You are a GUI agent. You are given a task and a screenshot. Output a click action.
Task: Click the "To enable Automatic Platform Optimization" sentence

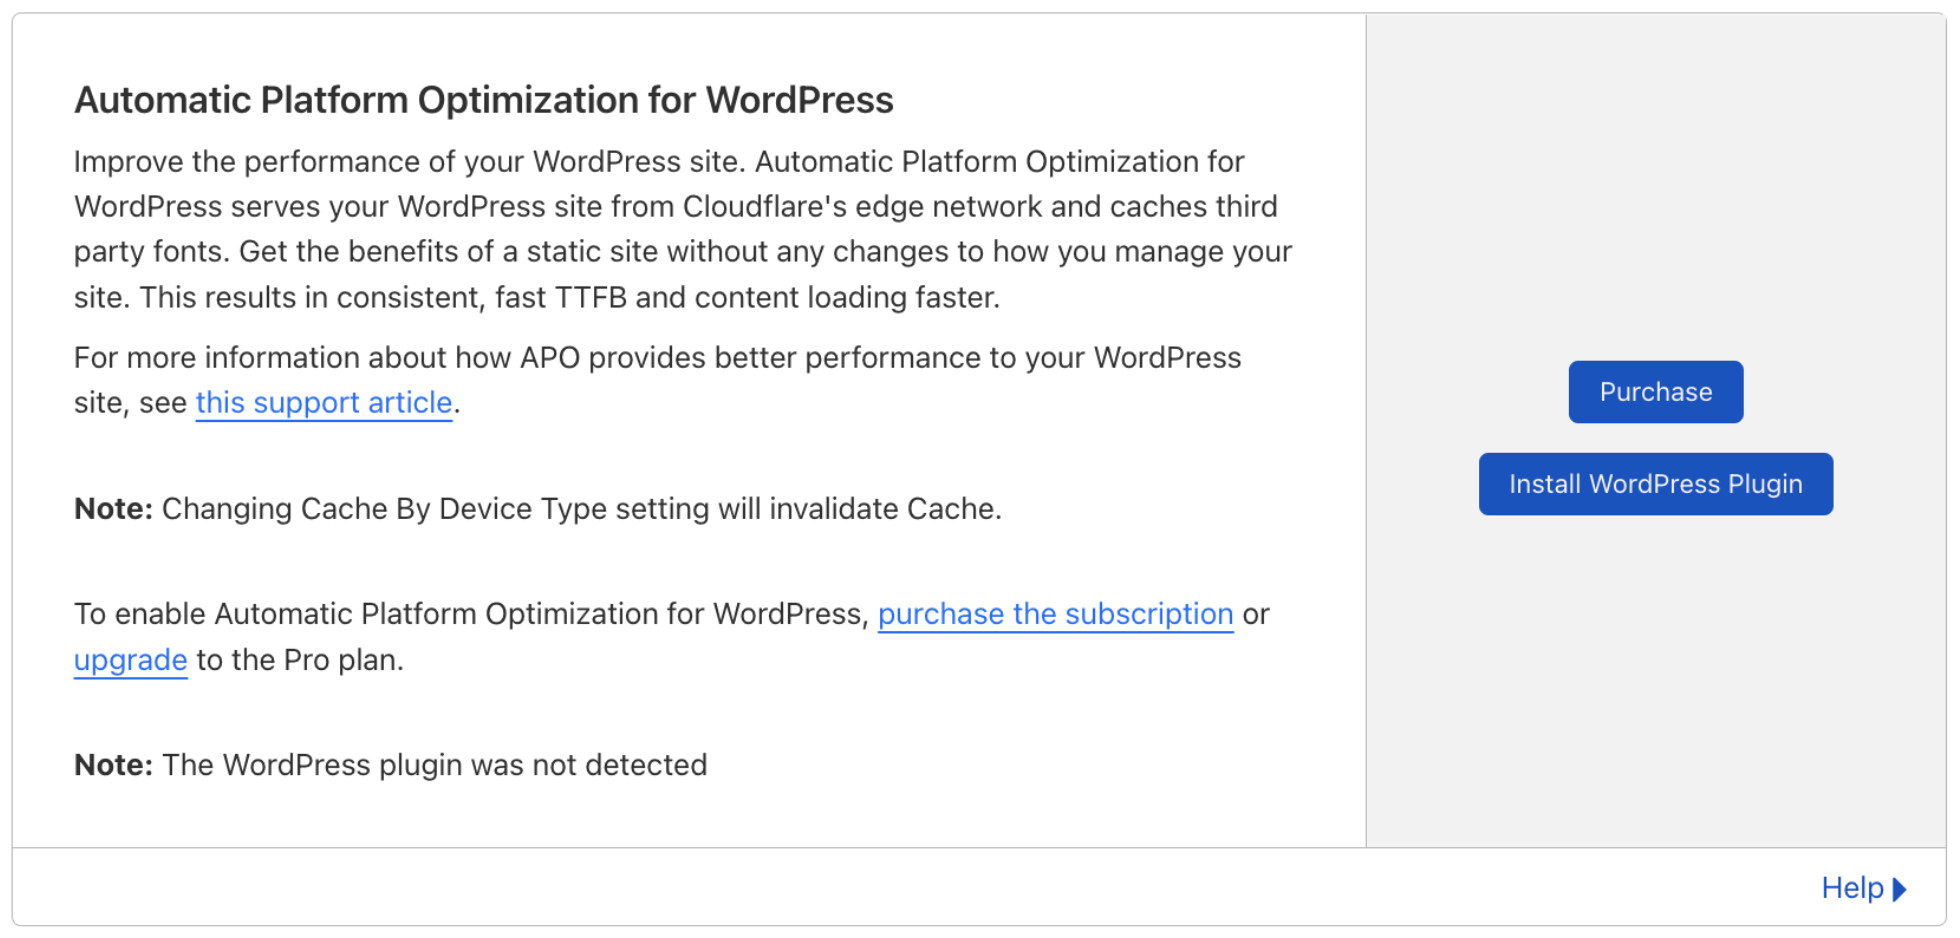[x=470, y=614]
